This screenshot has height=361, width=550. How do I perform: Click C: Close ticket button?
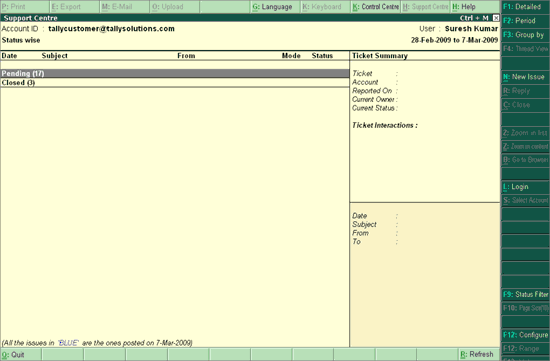[x=525, y=105]
